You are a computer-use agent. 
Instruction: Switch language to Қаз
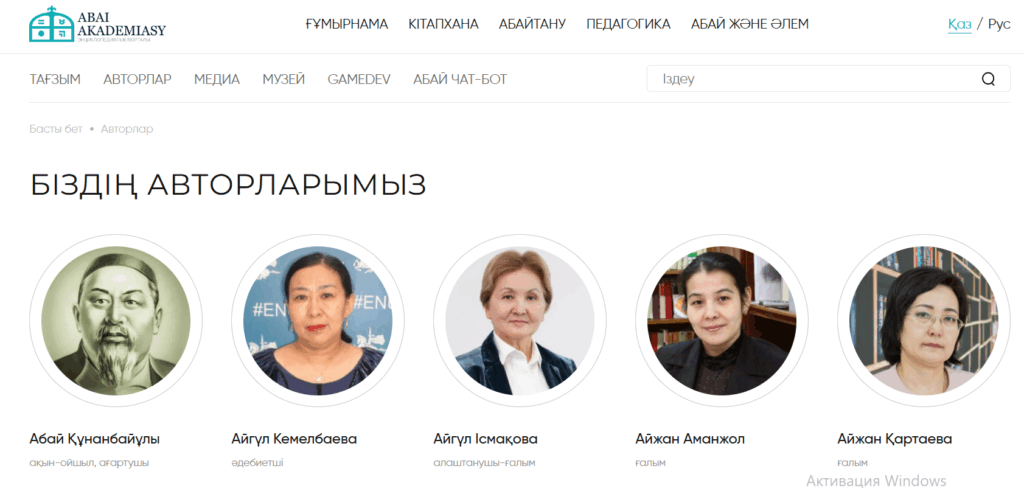(959, 24)
